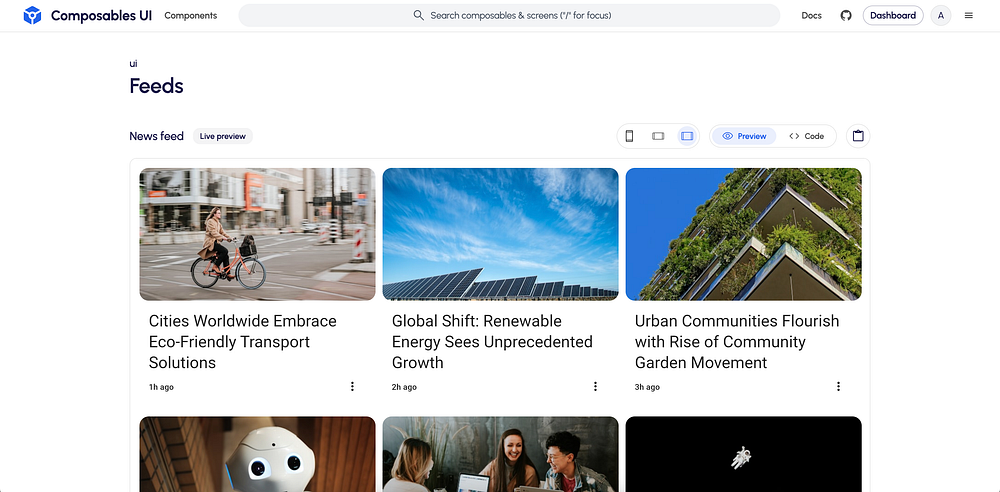
Task: Click the clipboard icon beside the Code tab
Action: click(x=858, y=136)
